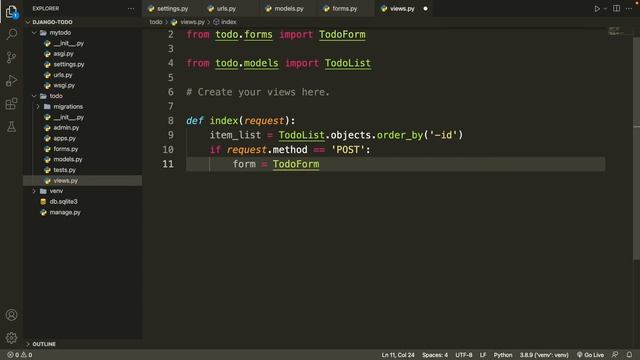Open apps.py in the explorer
This screenshot has height=360, width=640.
coord(64,138)
